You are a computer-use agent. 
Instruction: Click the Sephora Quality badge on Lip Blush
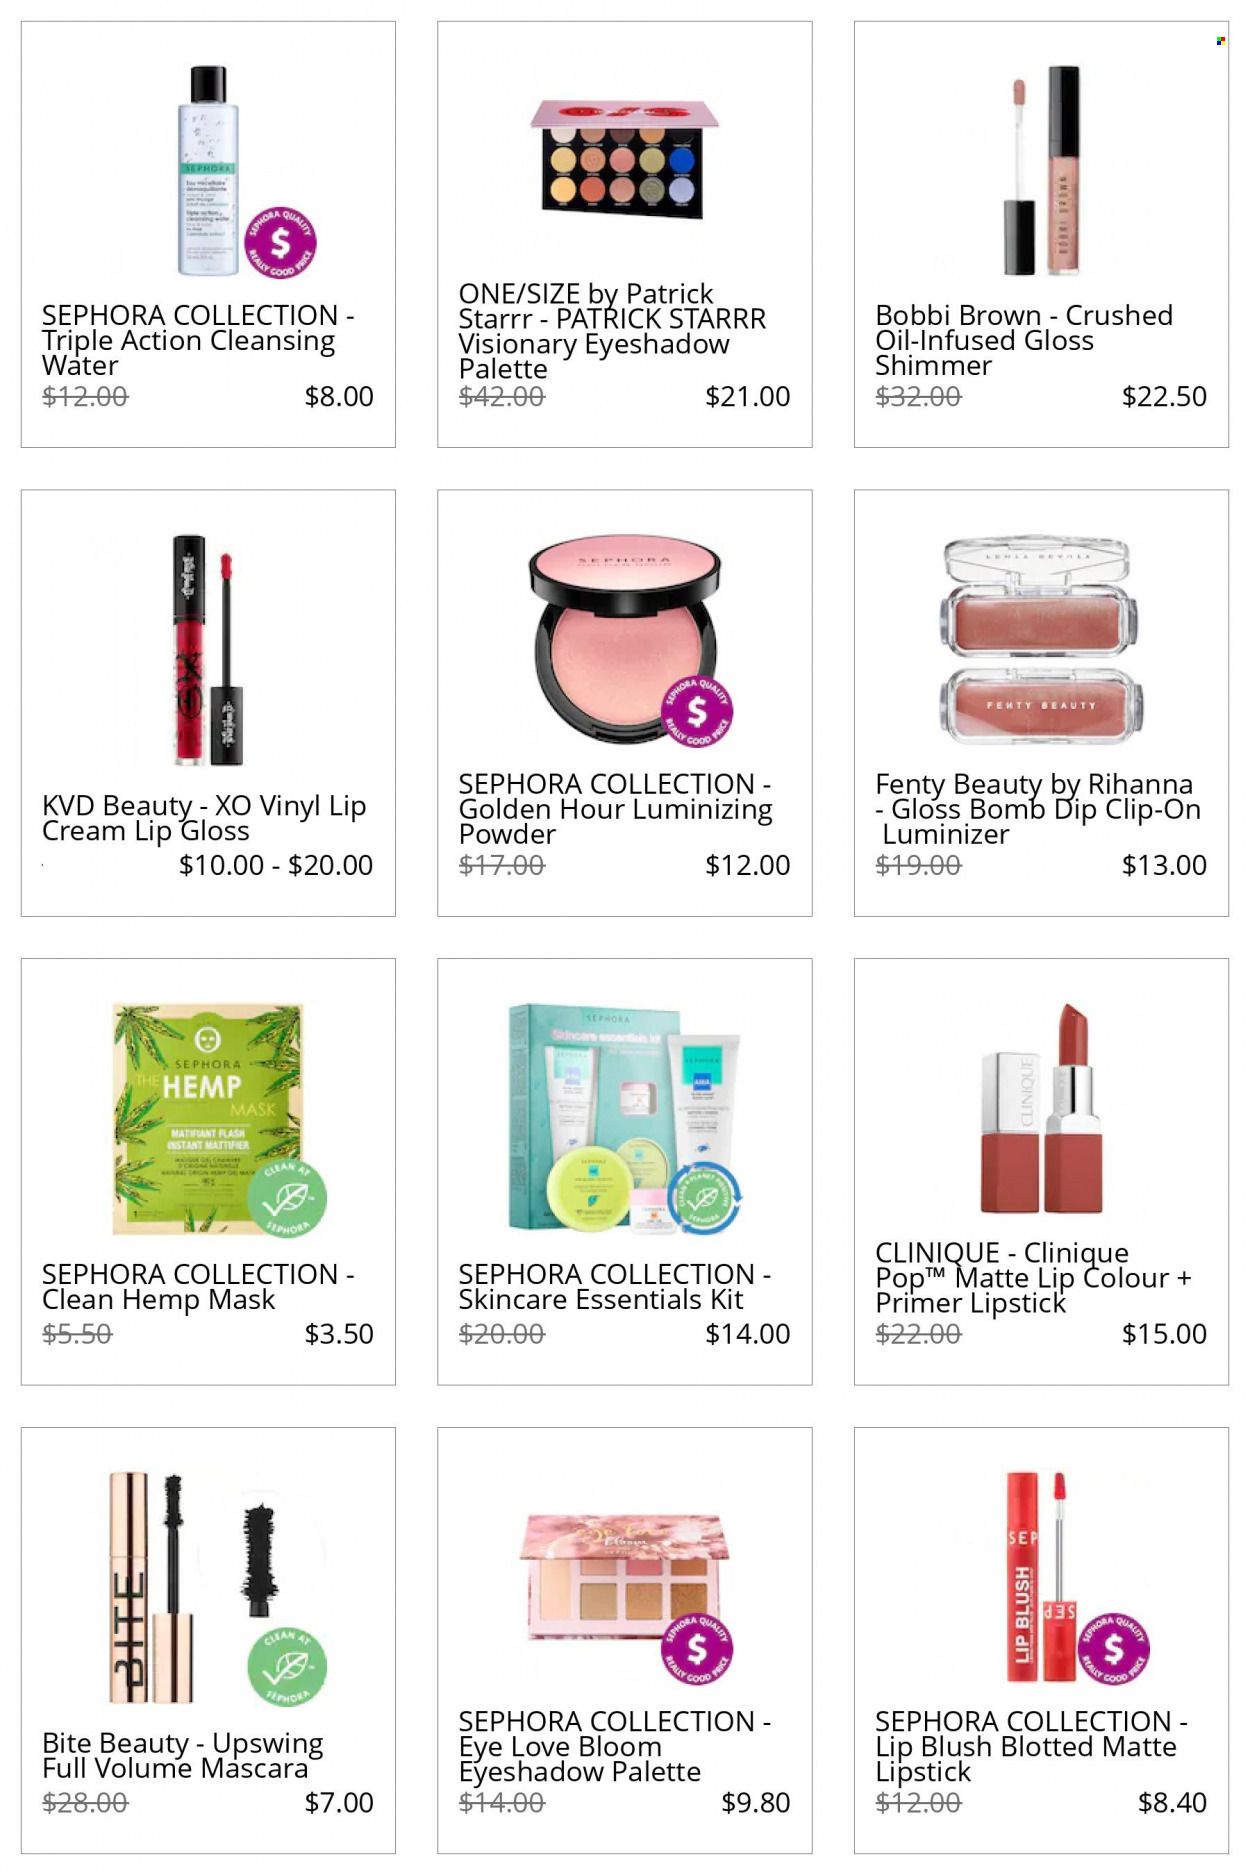[x=1114, y=1649]
